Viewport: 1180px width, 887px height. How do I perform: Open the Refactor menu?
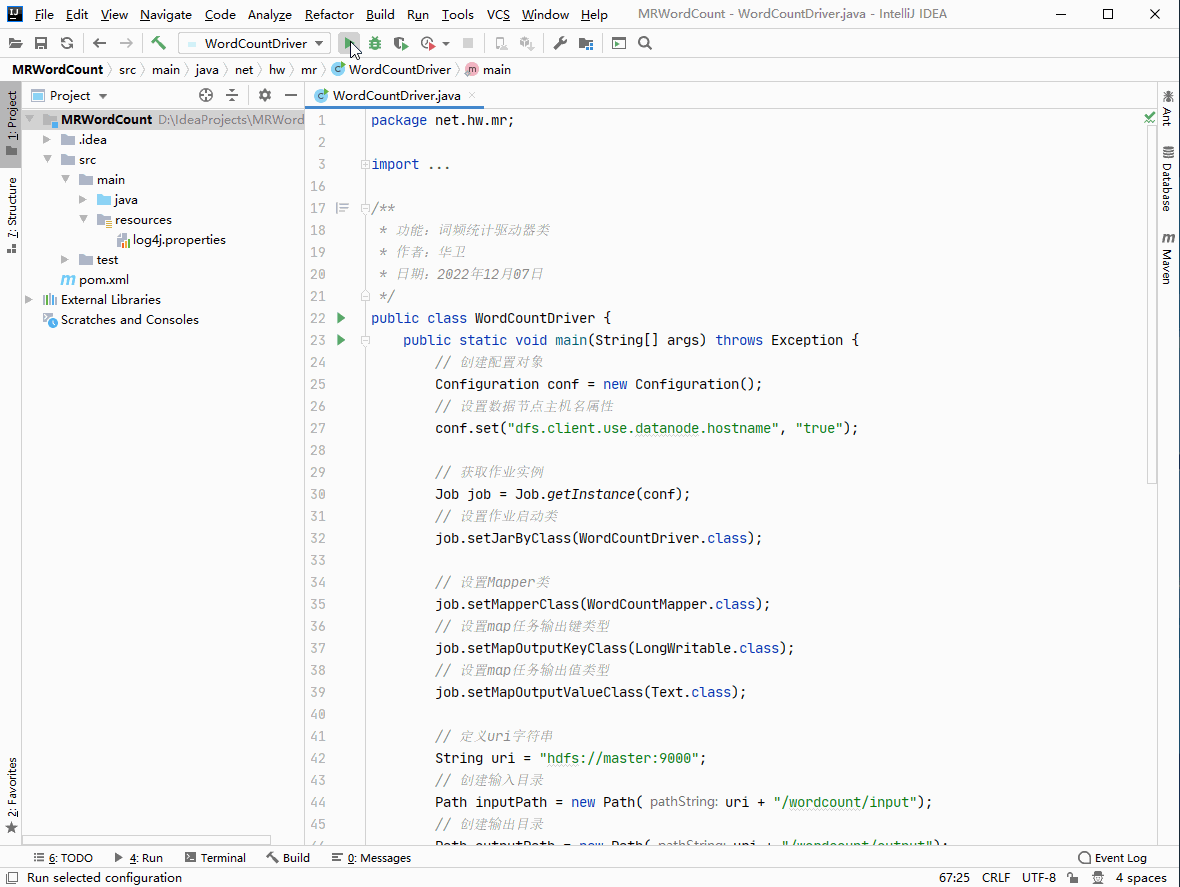[329, 14]
